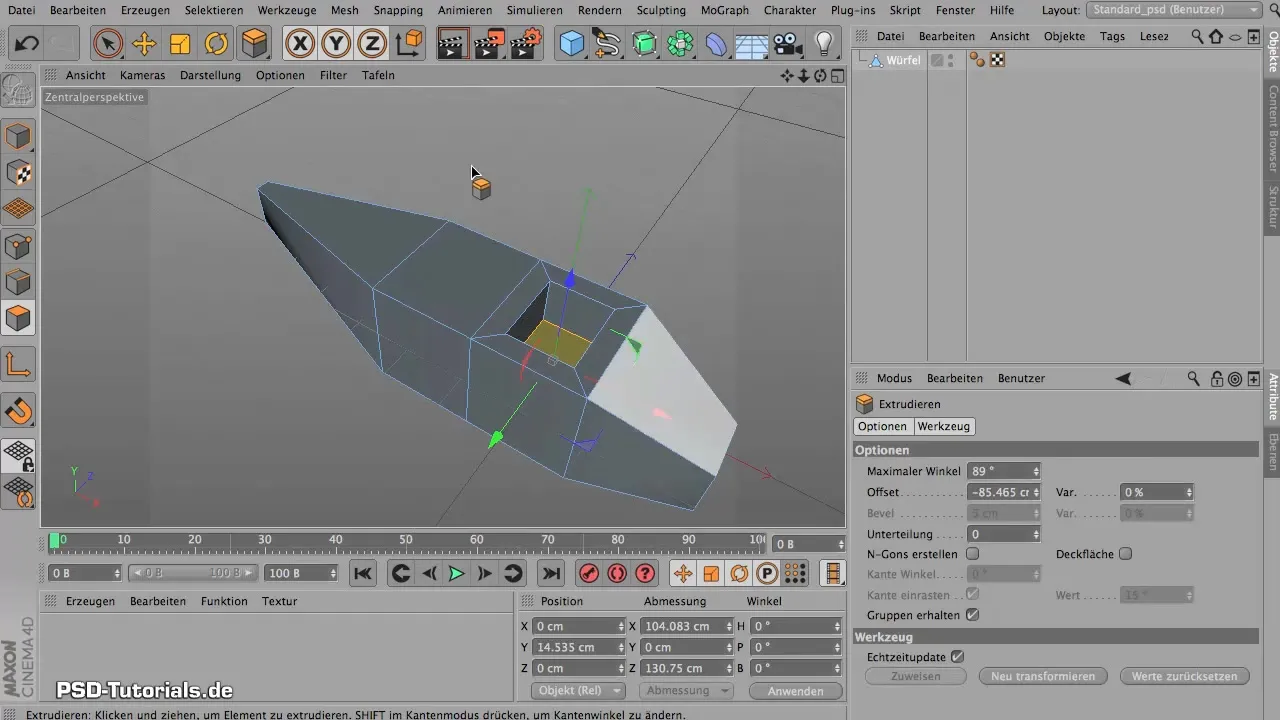Open the viewport Kameras menu

tap(142, 75)
